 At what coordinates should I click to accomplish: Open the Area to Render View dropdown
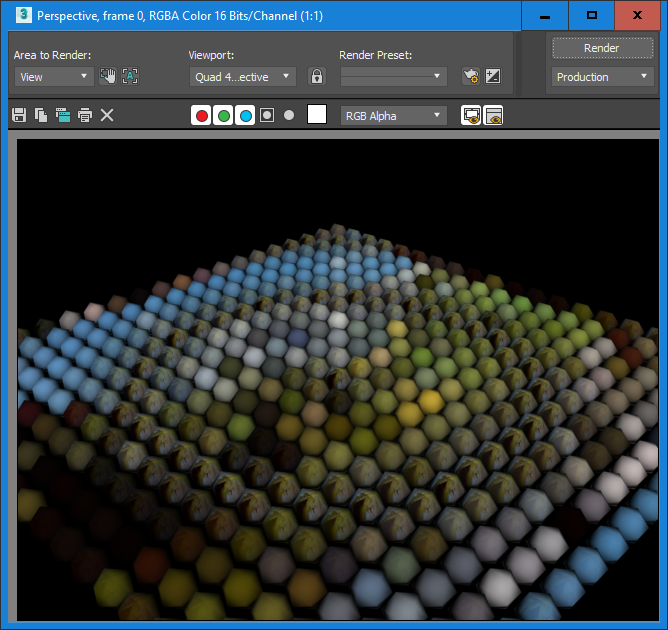54,77
